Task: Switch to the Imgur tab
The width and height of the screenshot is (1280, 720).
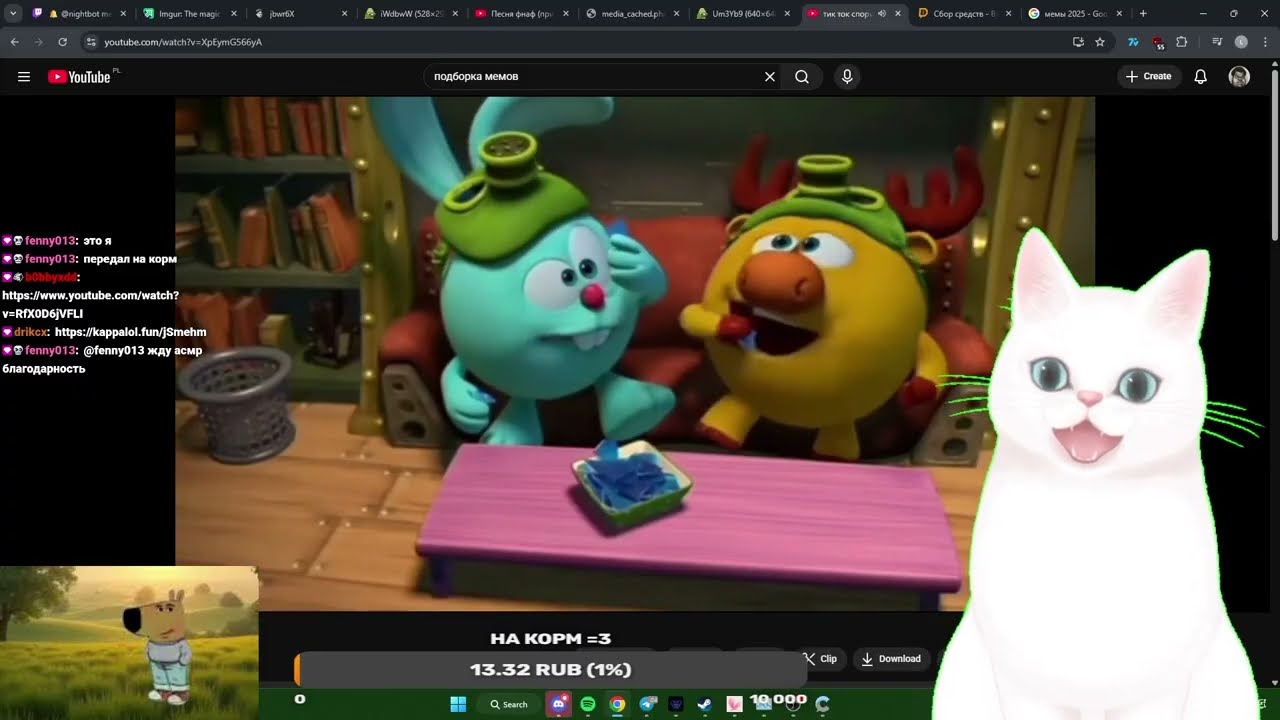Action: 190,14
